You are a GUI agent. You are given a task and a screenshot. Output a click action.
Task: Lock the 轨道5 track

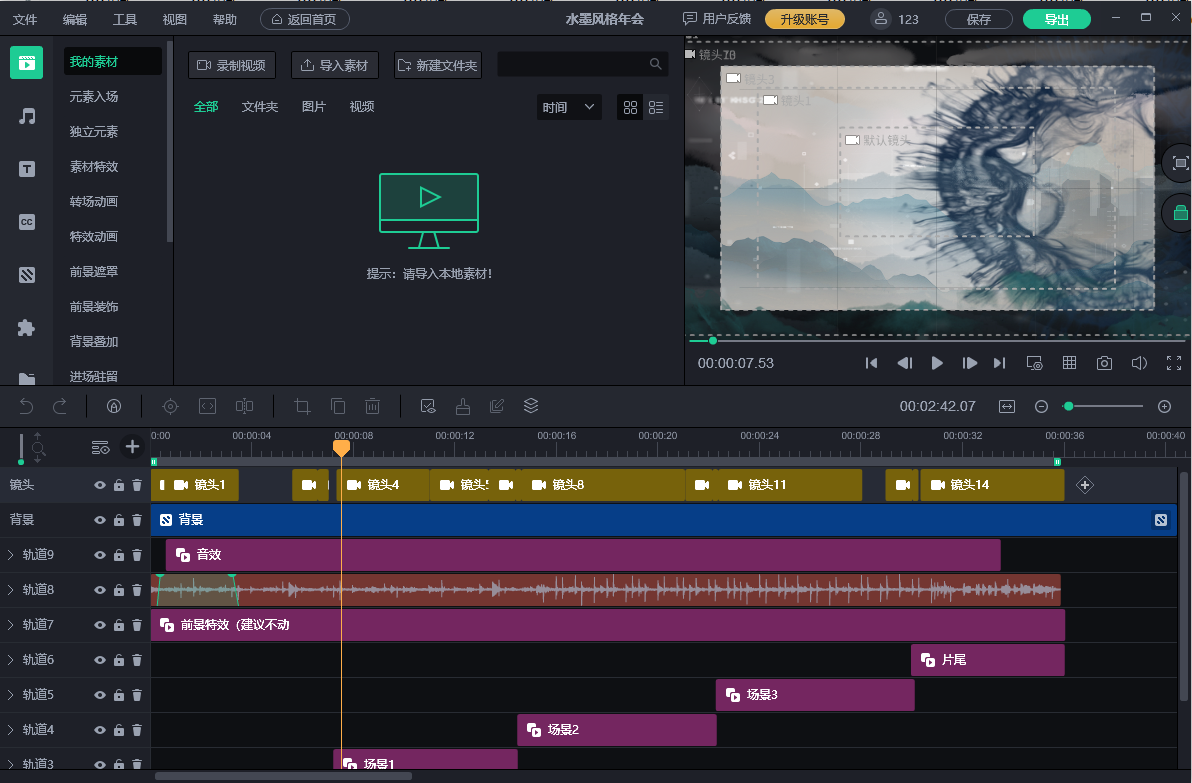tap(119, 695)
